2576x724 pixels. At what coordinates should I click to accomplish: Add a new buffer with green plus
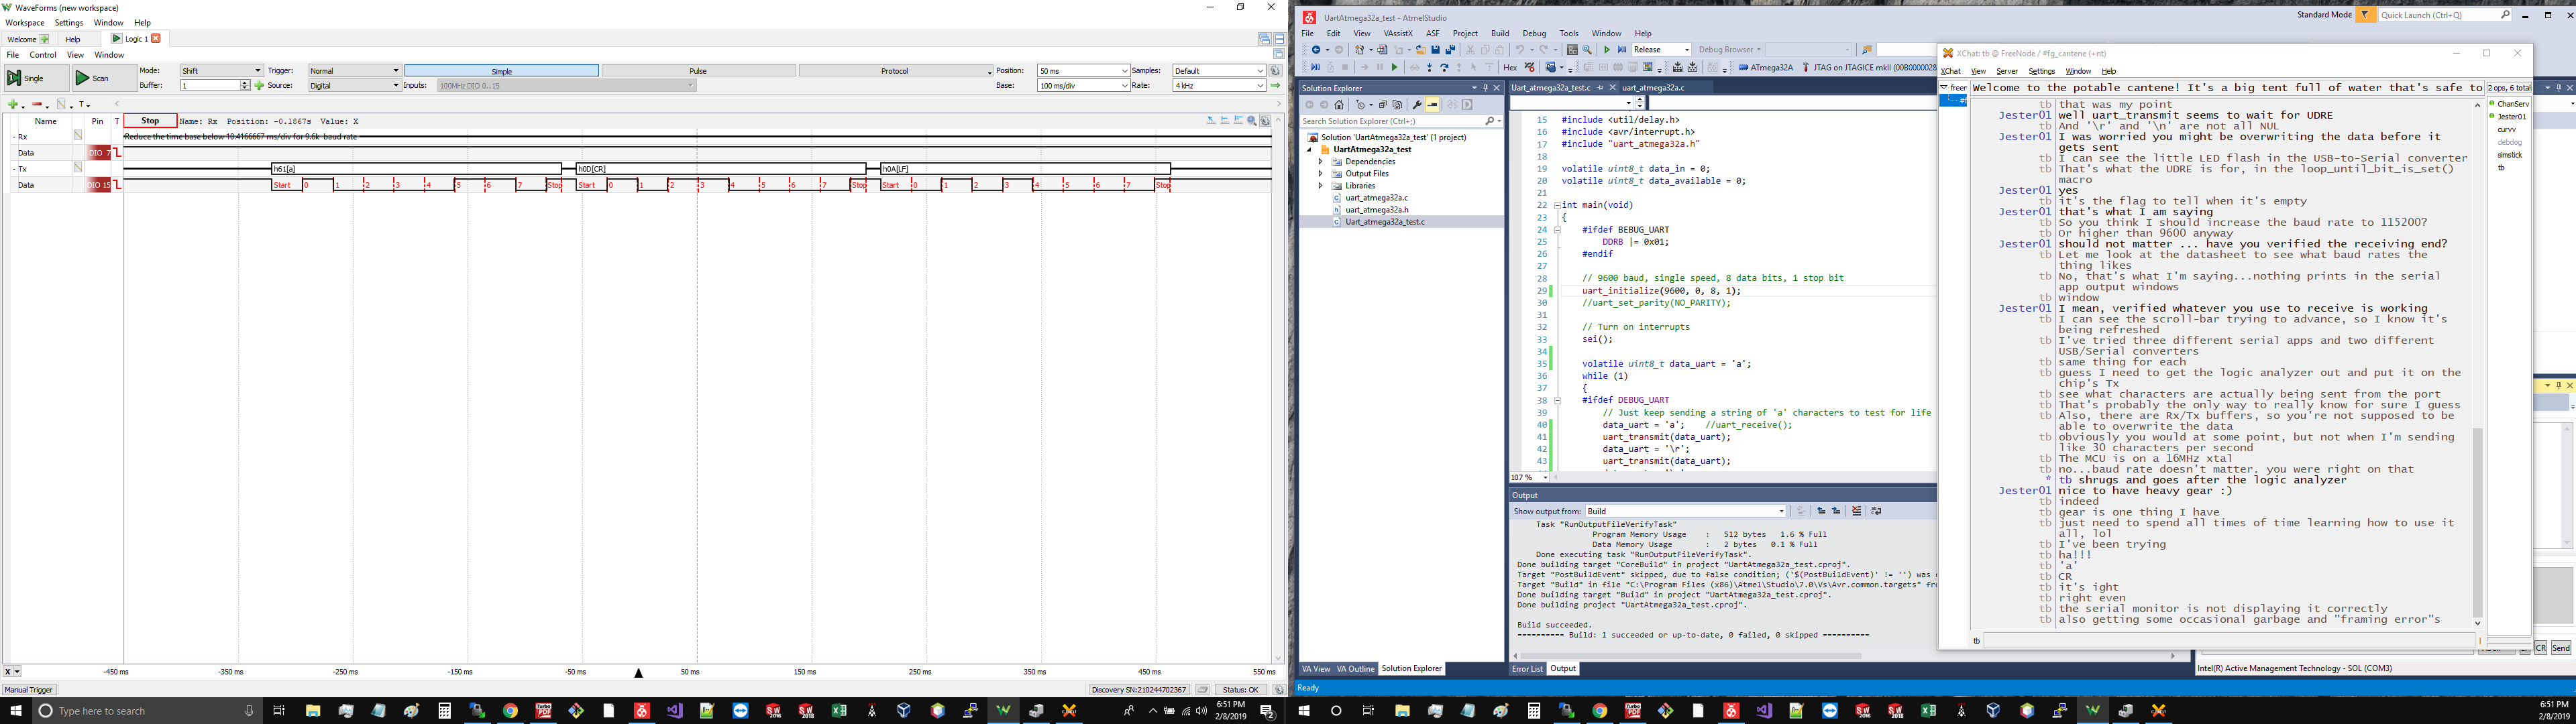[259, 86]
